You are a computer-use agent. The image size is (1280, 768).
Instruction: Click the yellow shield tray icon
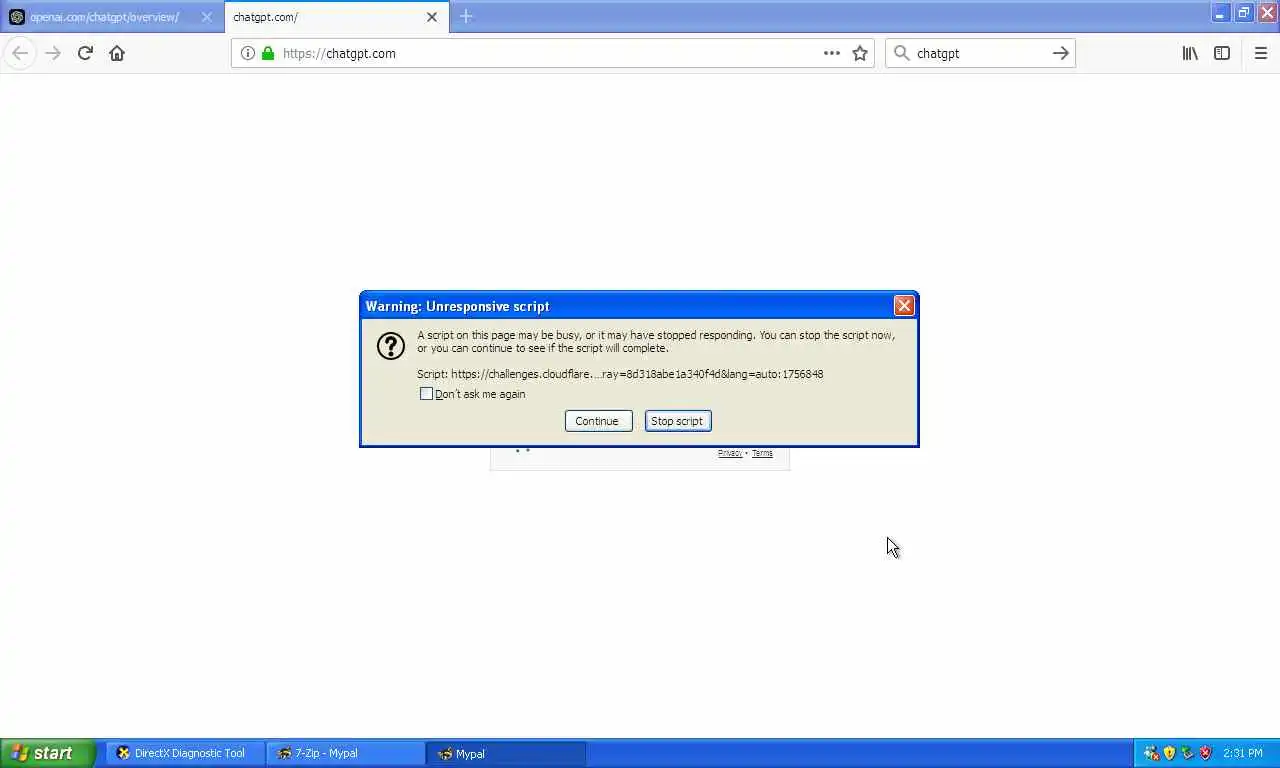coord(1169,753)
